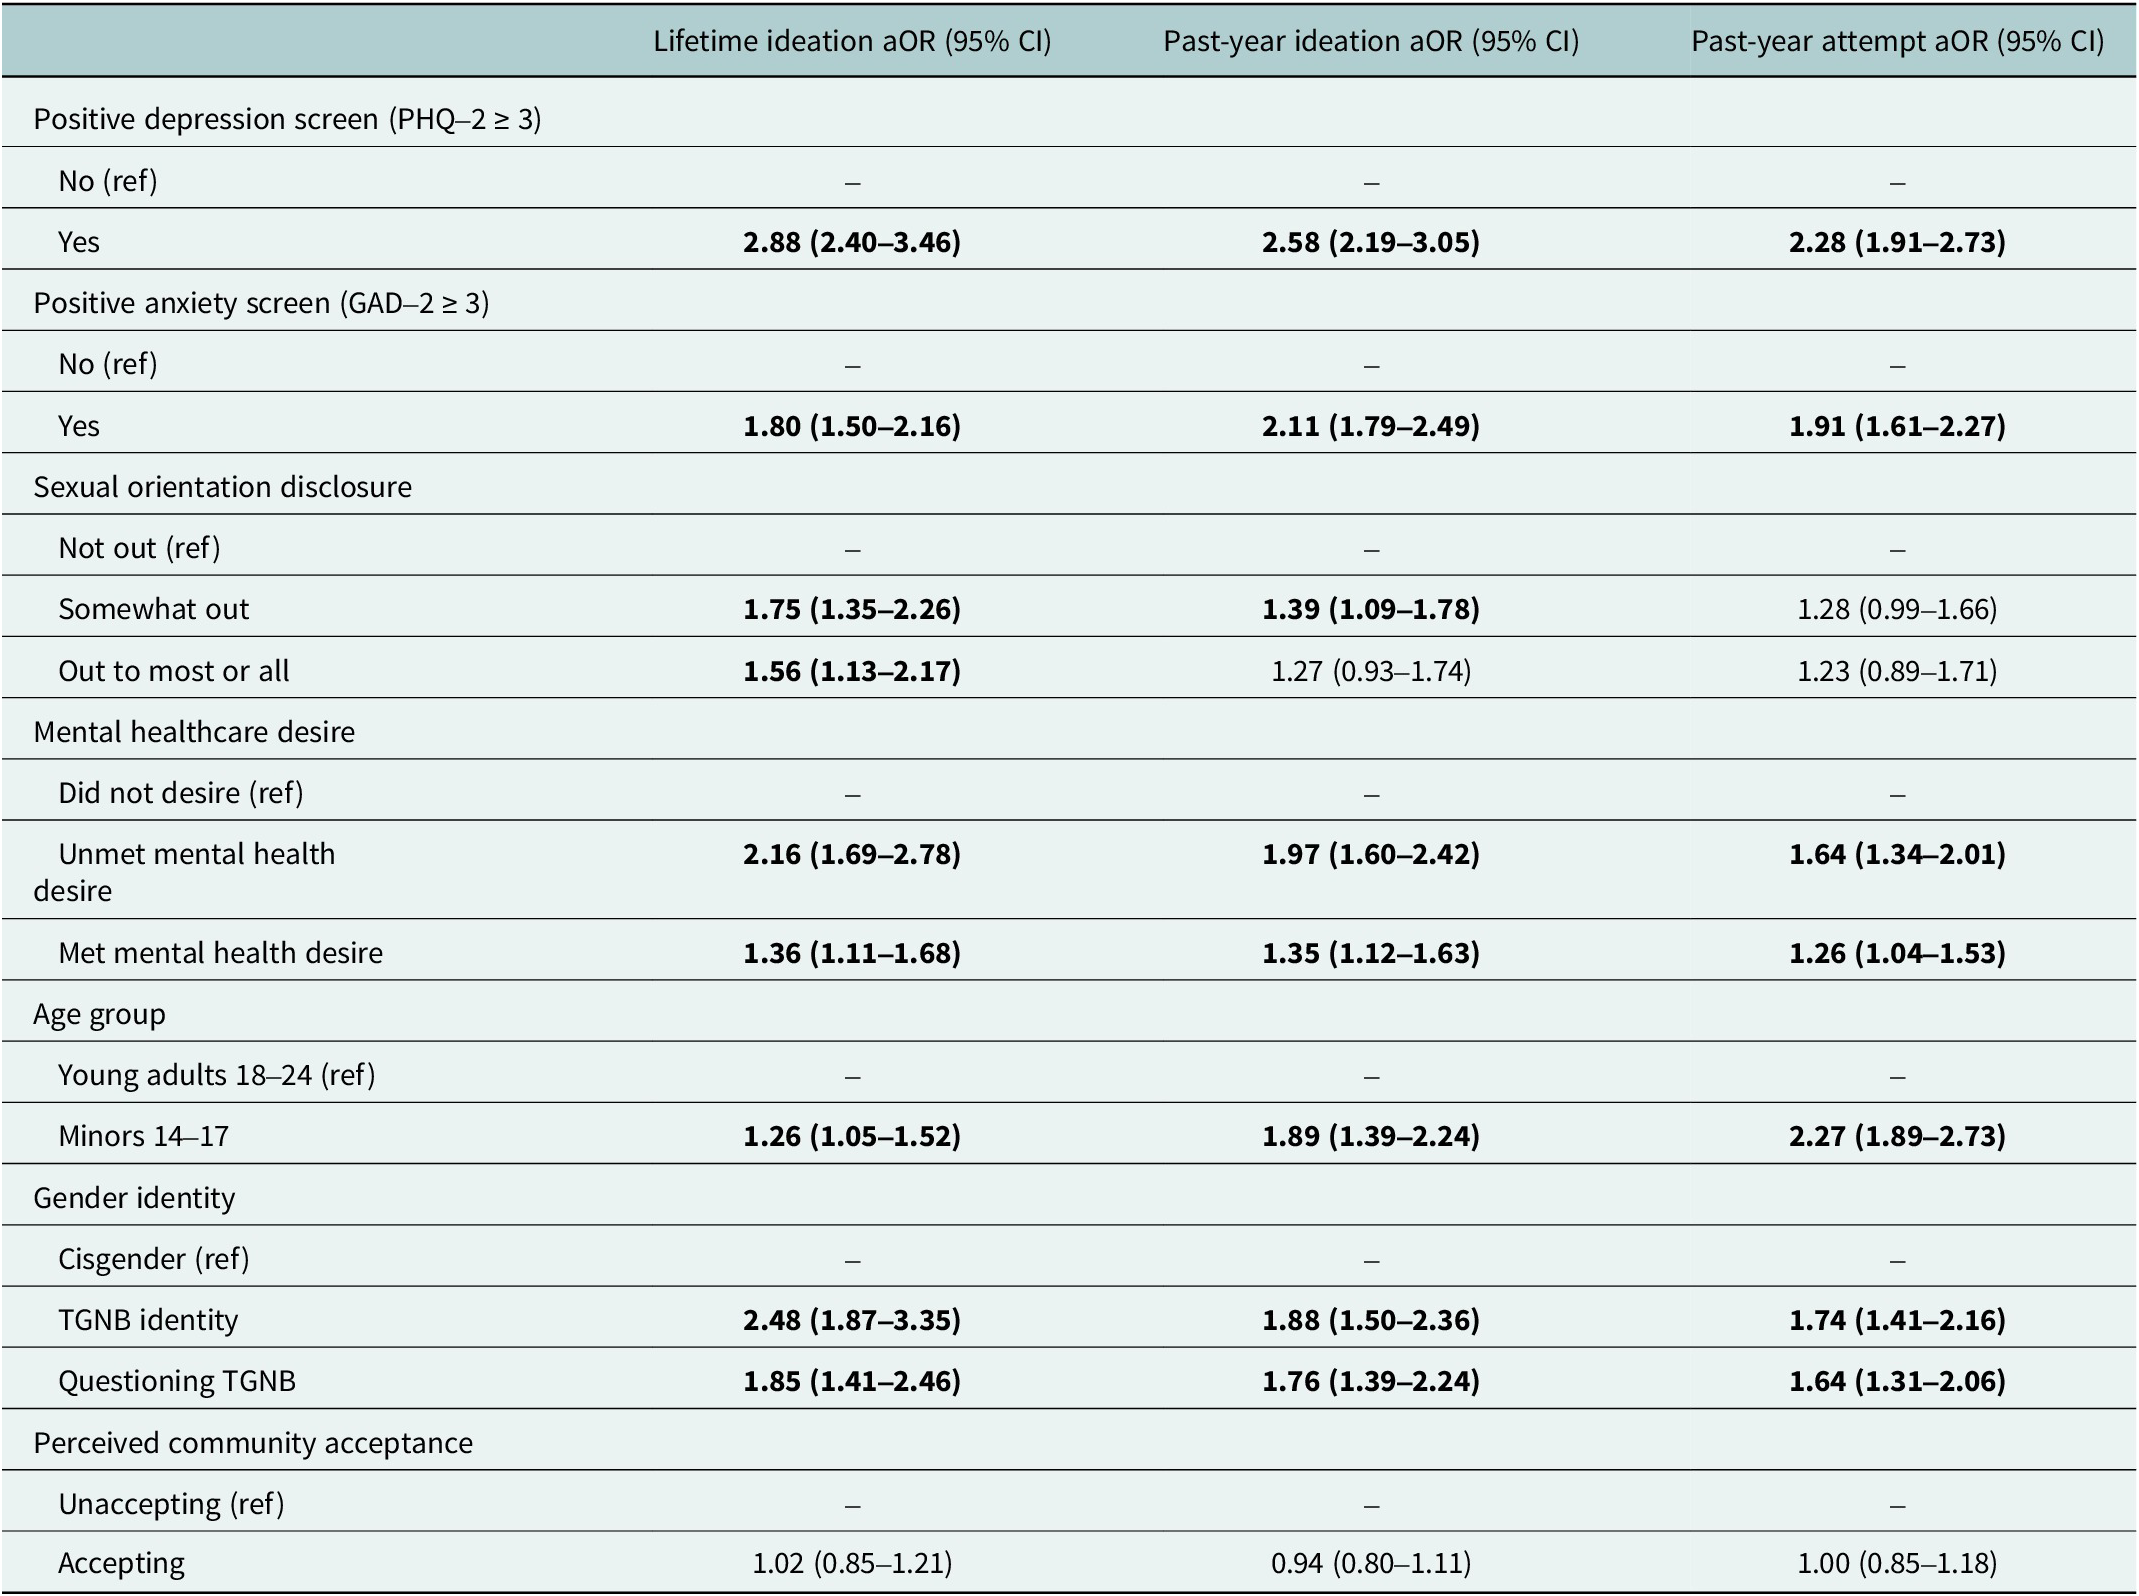Viewport: 2139px width, 1596px height.
Task: Click the Past-year ideation aOR column header
Action: pos(1371,41)
